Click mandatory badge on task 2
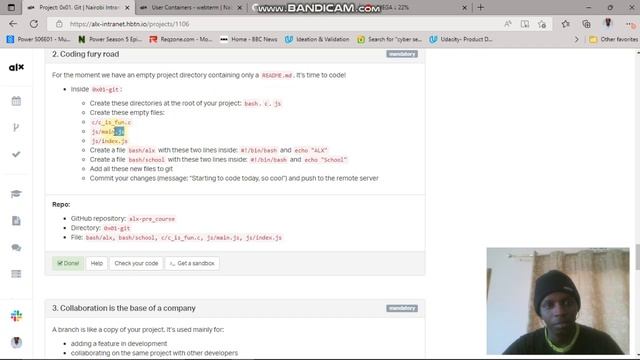Viewport: 640px width, 360px height. (x=402, y=54)
